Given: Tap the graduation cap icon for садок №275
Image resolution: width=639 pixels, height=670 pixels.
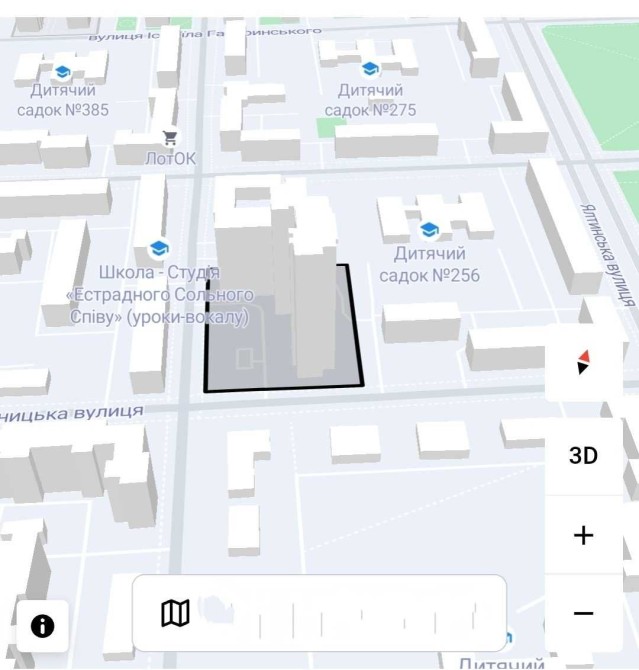Looking at the screenshot, I should [370, 69].
